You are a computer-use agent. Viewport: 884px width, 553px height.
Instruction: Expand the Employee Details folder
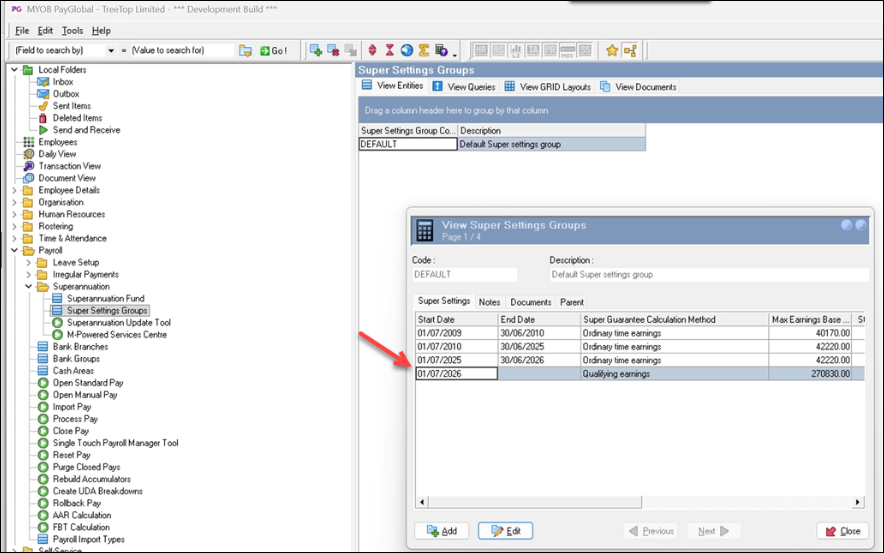point(15,191)
